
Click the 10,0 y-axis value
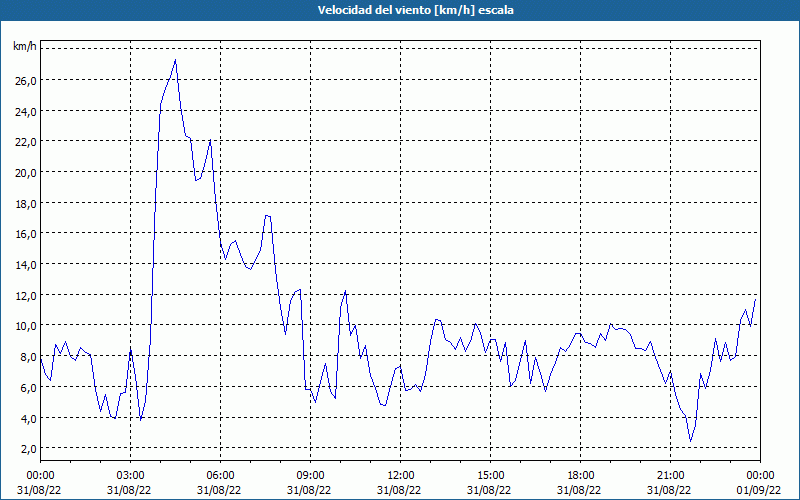tap(26, 326)
